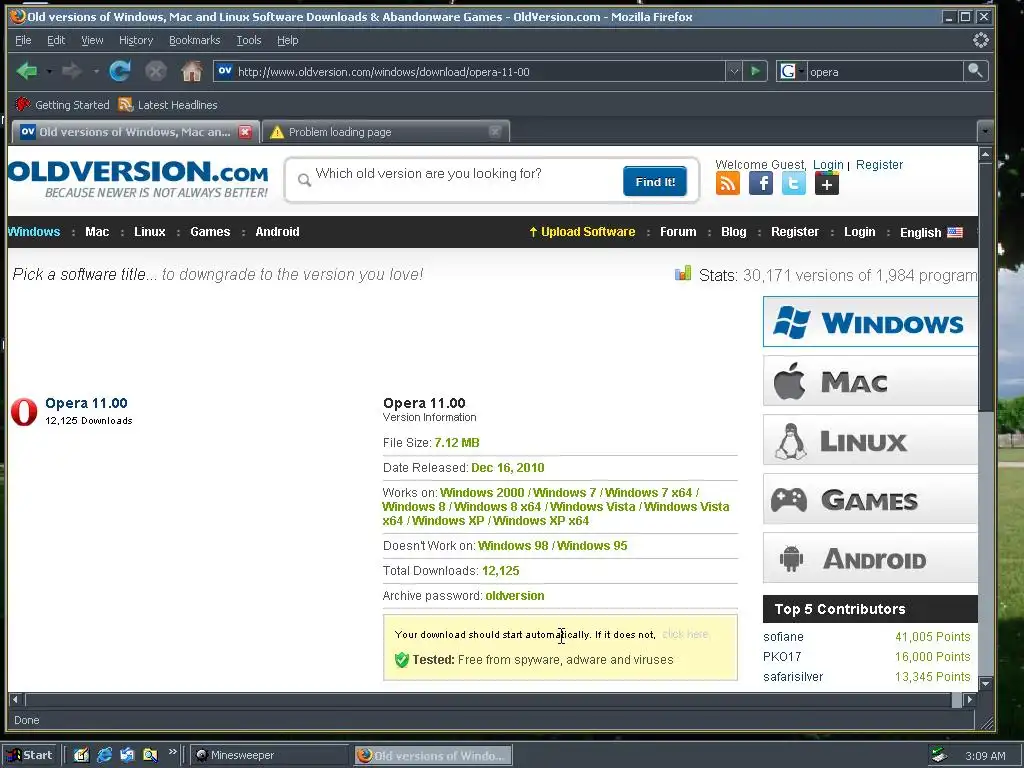This screenshot has height=768, width=1024.
Task: Click the Find It! button
Action: click(654, 182)
